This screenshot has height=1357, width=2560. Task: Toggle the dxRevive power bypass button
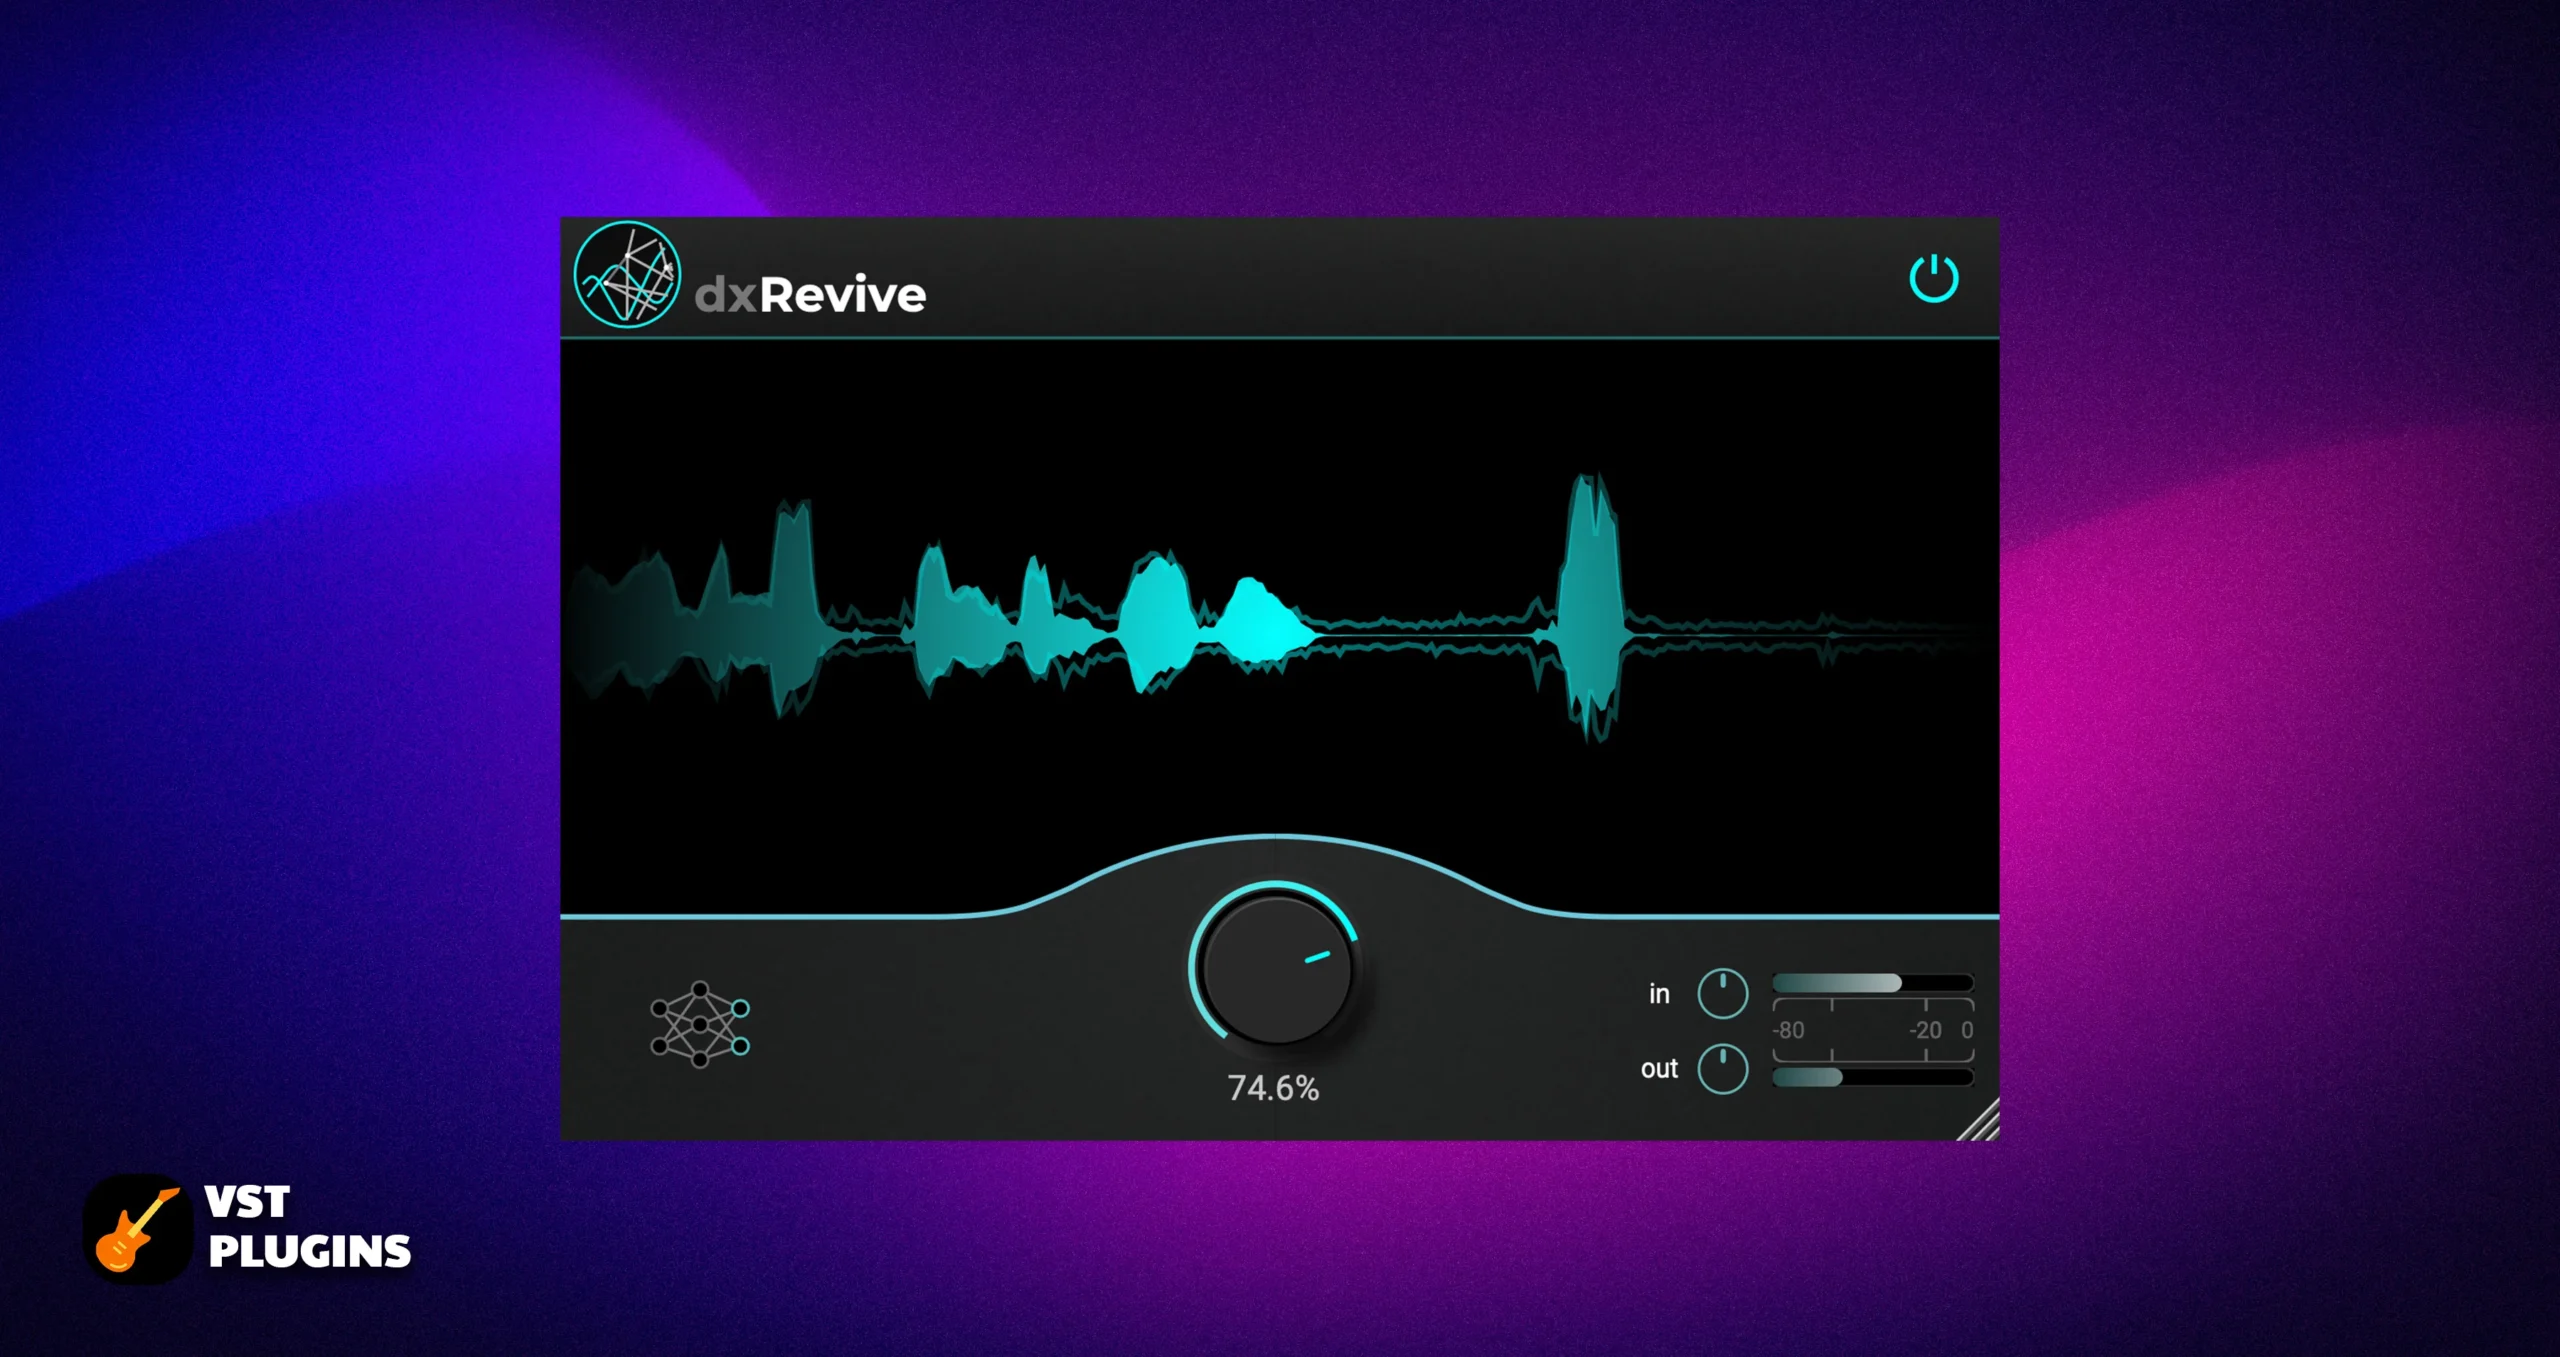point(1933,278)
